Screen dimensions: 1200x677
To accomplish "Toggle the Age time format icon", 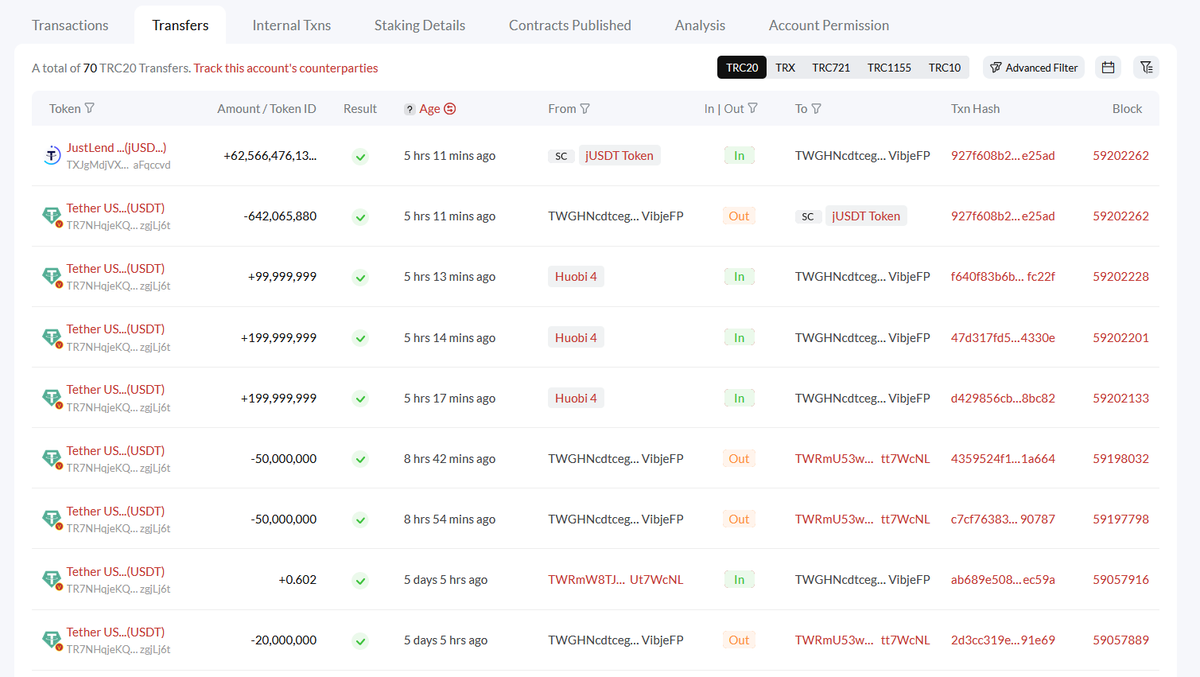I will coord(450,108).
